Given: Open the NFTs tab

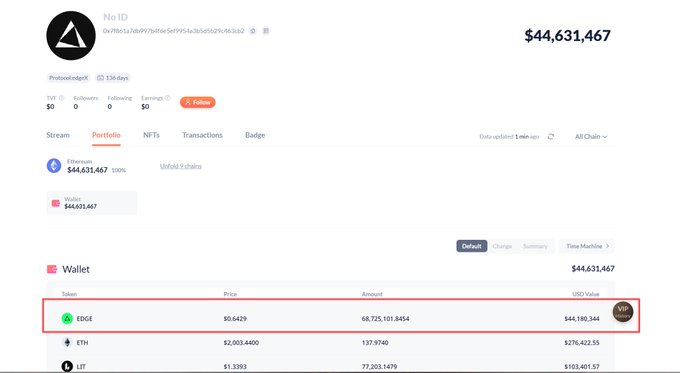Looking at the screenshot, I should pos(151,135).
